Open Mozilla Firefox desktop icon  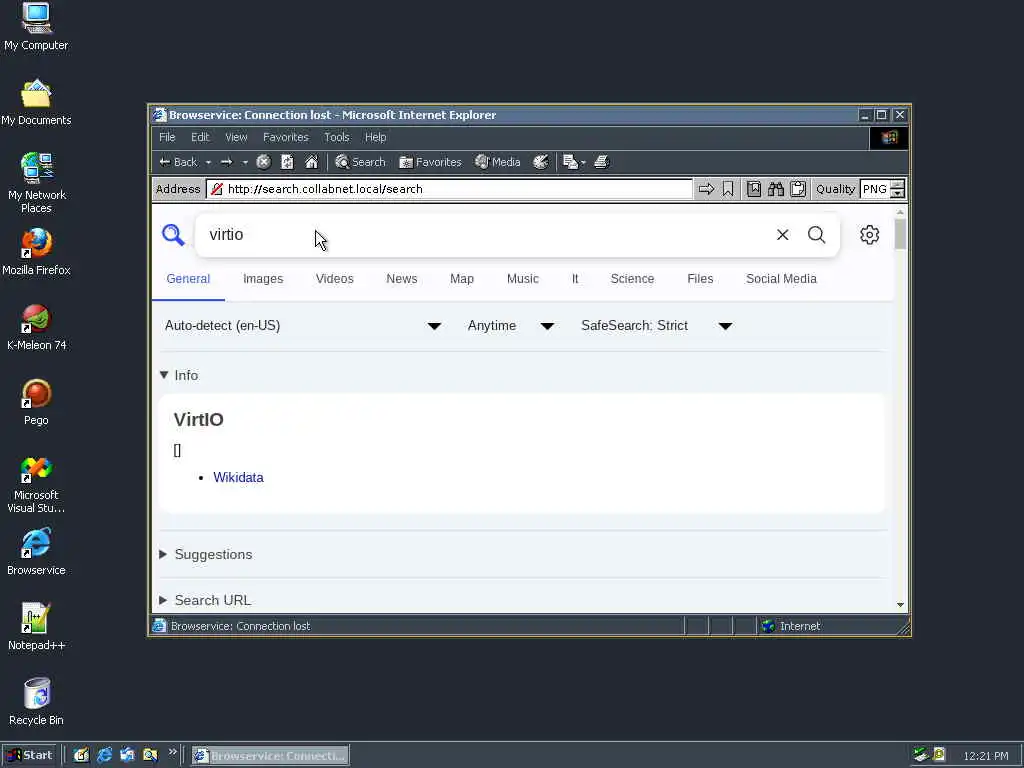pos(36,252)
